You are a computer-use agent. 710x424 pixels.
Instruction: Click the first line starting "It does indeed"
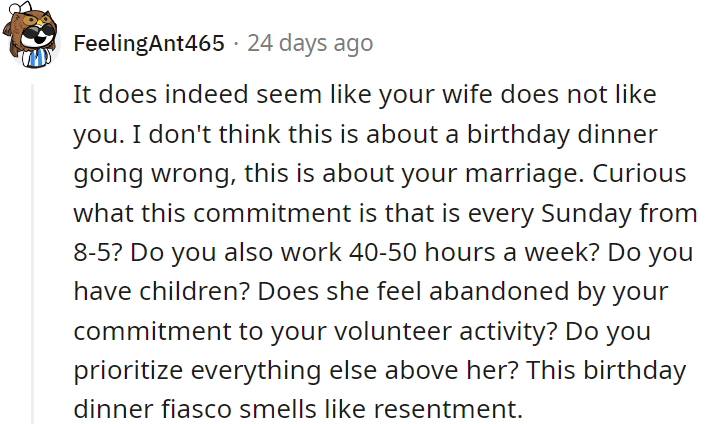point(367,95)
